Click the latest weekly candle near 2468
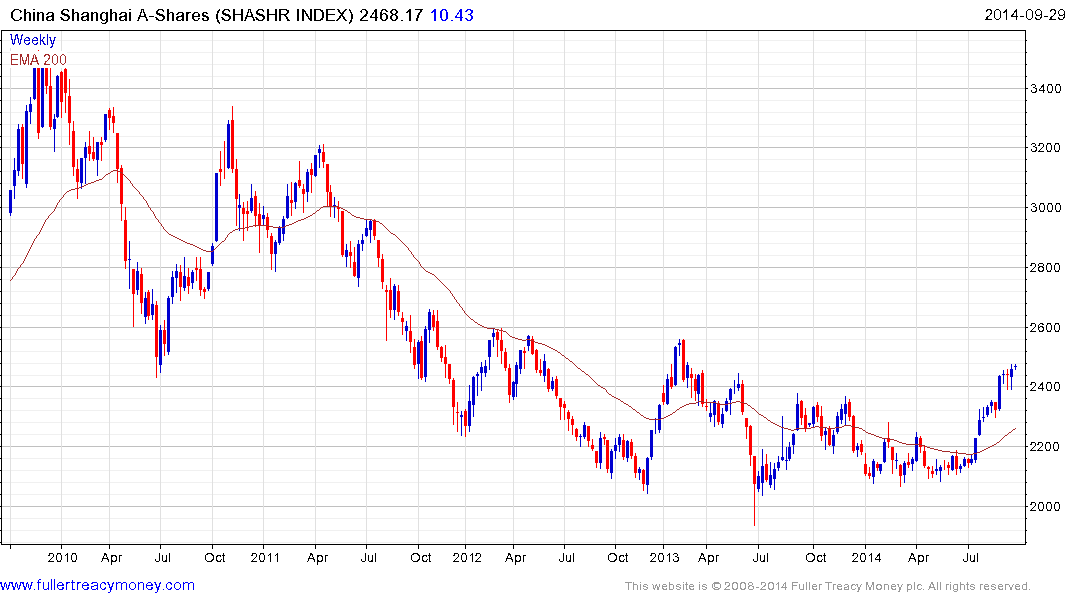 pyautogui.click(x=1015, y=368)
